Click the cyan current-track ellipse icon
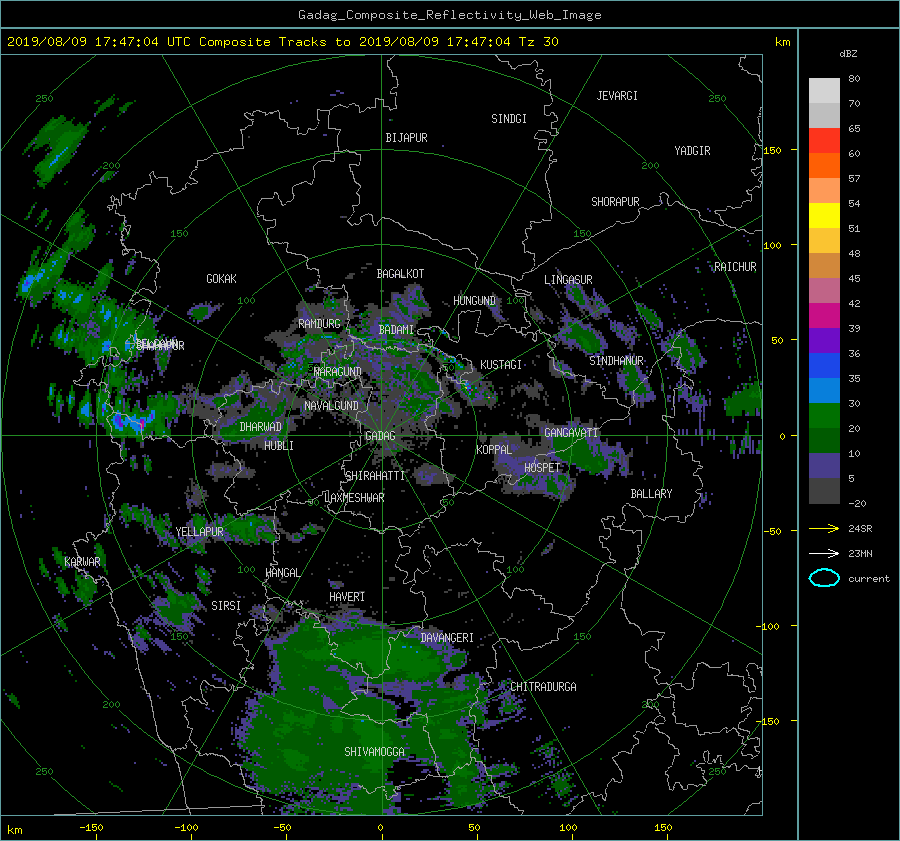This screenshot has height=841, width=900. (x=824, y=578)
